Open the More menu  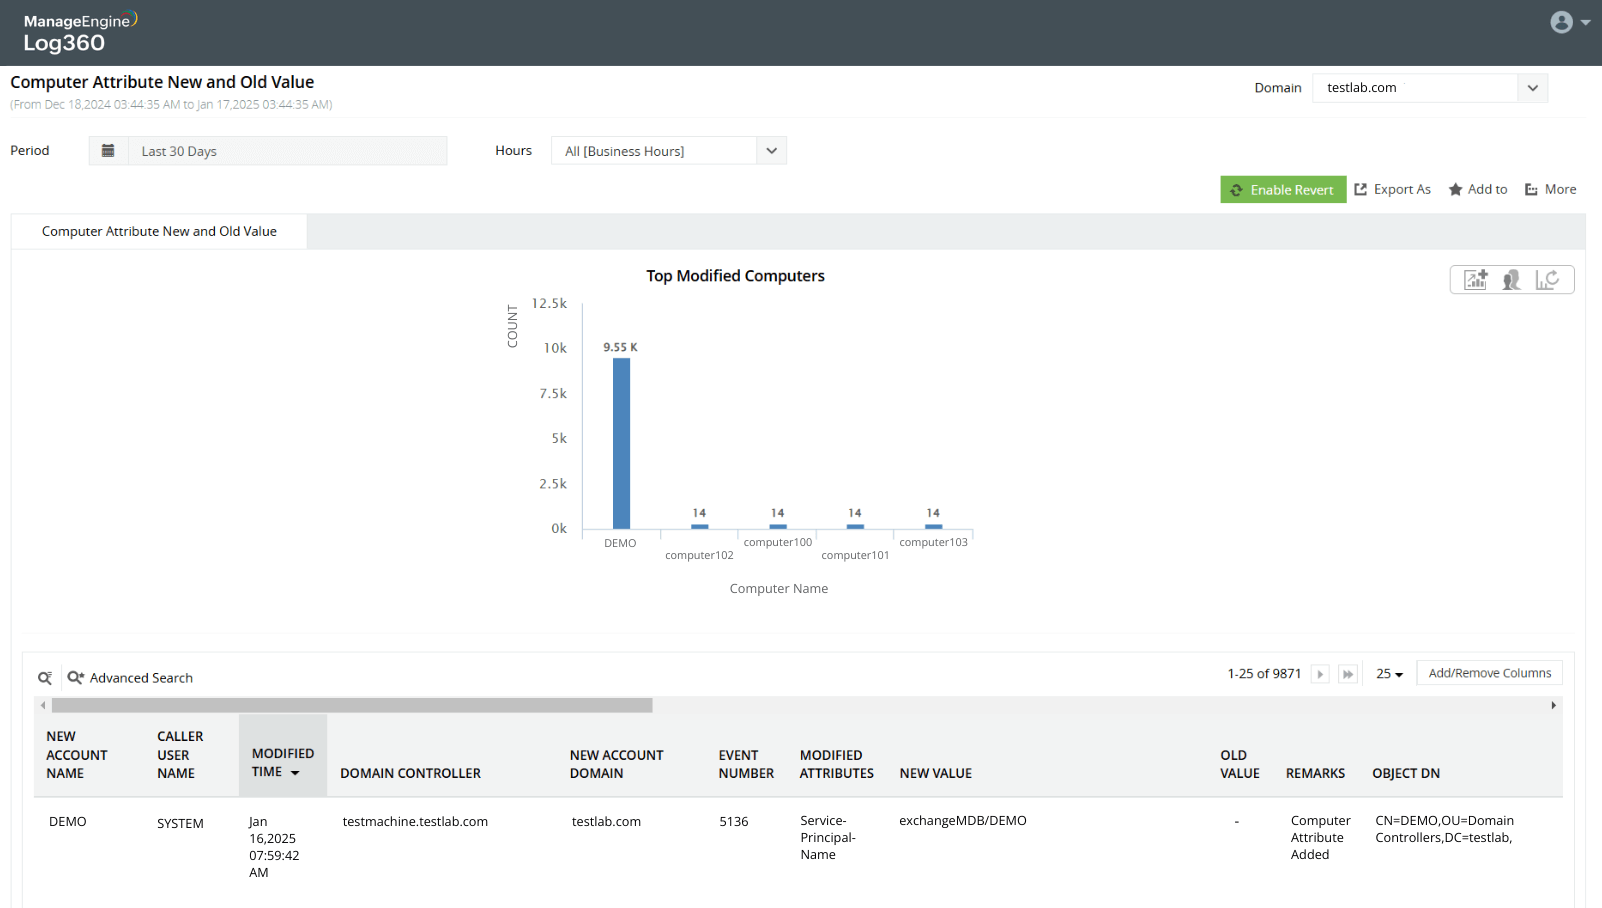[1550, 189]
